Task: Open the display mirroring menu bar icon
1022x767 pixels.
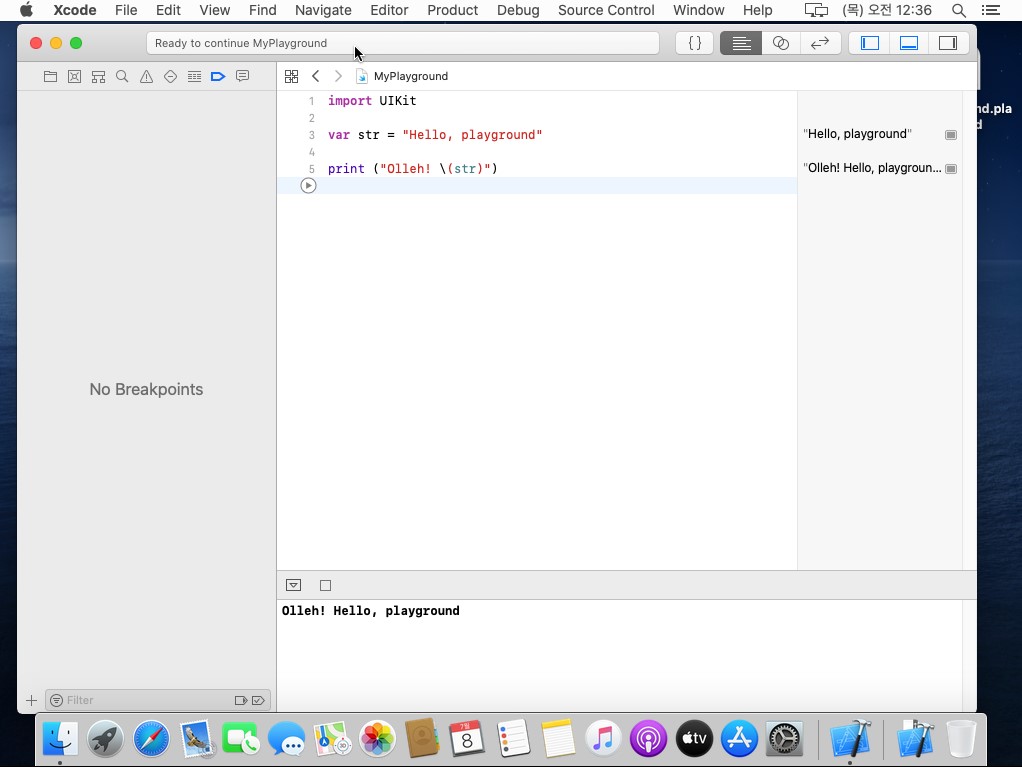Action: coord(816,10)
